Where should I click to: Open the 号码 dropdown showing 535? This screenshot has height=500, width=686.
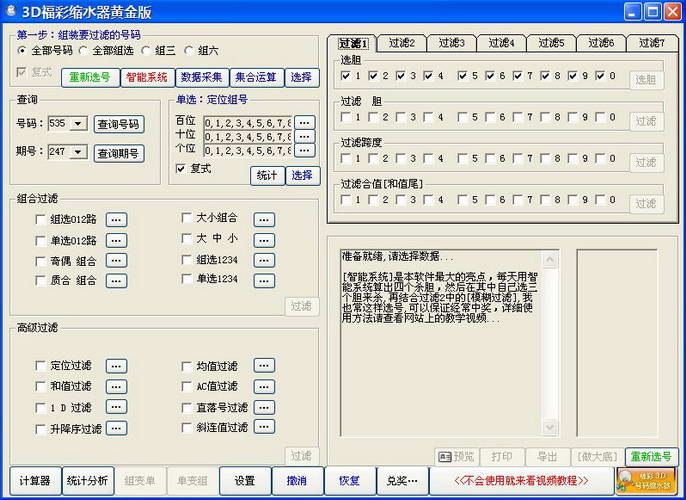79,124
